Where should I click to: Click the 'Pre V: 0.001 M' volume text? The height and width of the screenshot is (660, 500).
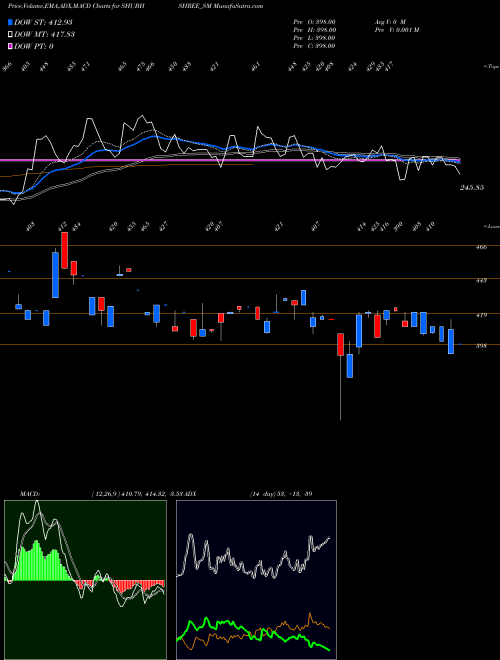click(x=396, y=30)
